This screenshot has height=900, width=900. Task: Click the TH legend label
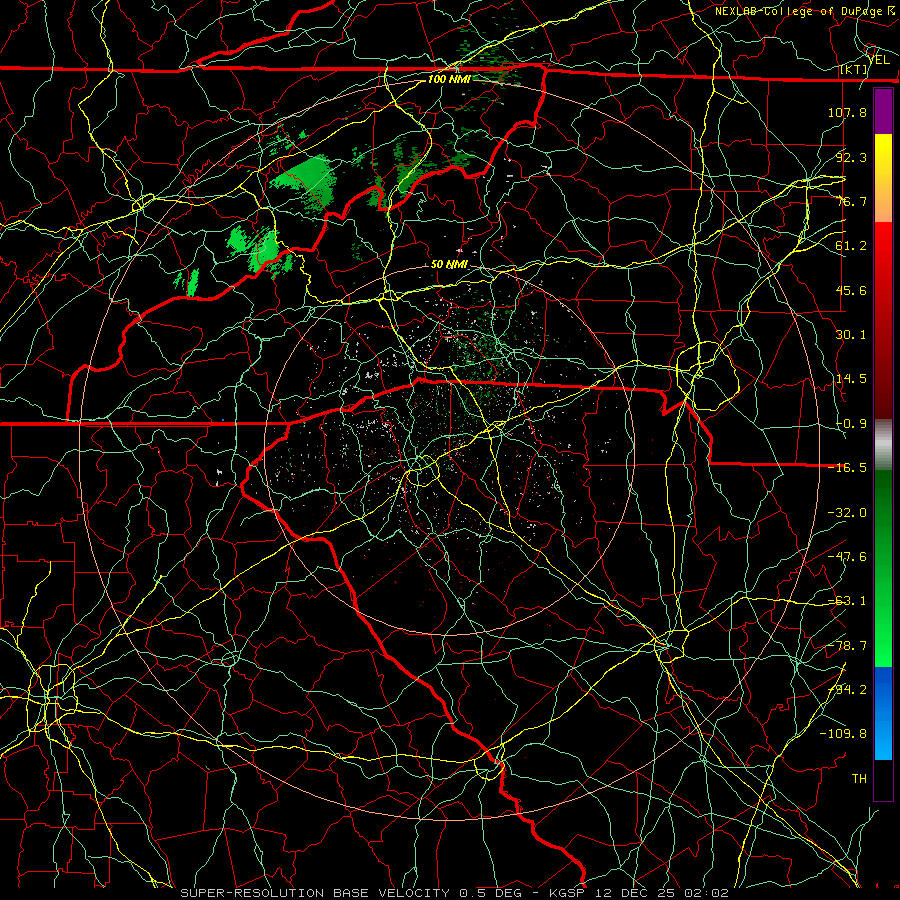click(859, 779)
